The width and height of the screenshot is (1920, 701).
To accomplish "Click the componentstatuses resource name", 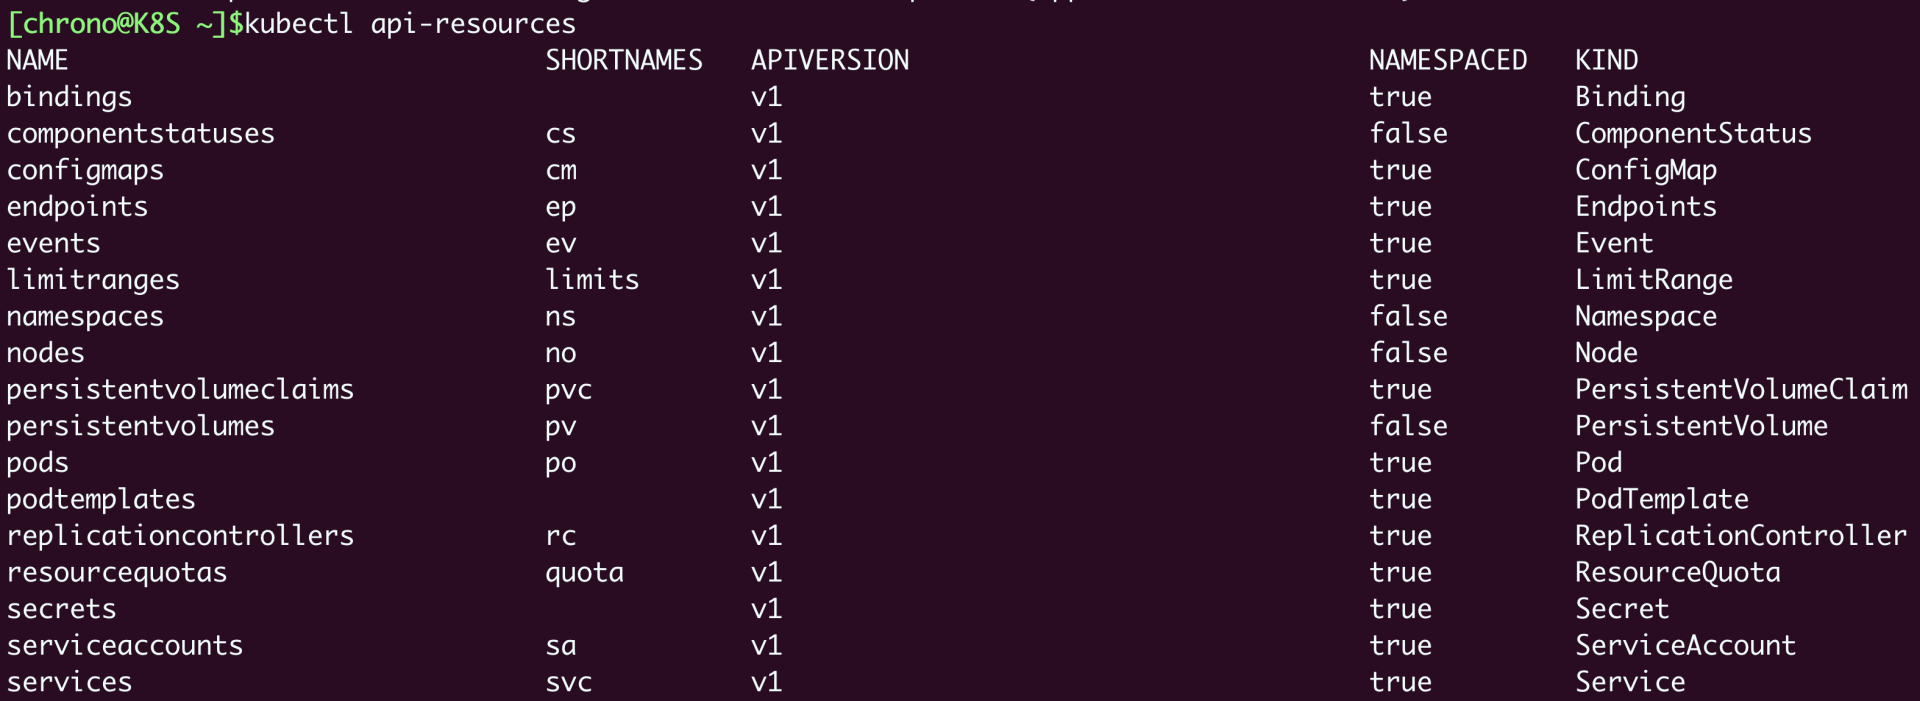I will (x=140, y=133).
